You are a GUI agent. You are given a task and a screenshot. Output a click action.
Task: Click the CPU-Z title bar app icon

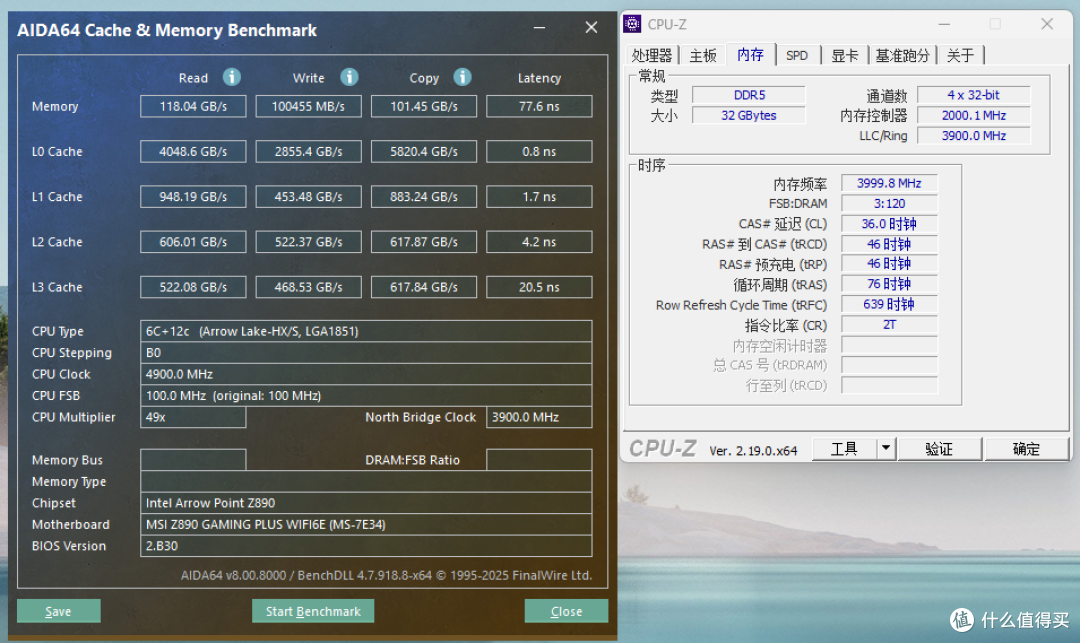click(632, 24)
